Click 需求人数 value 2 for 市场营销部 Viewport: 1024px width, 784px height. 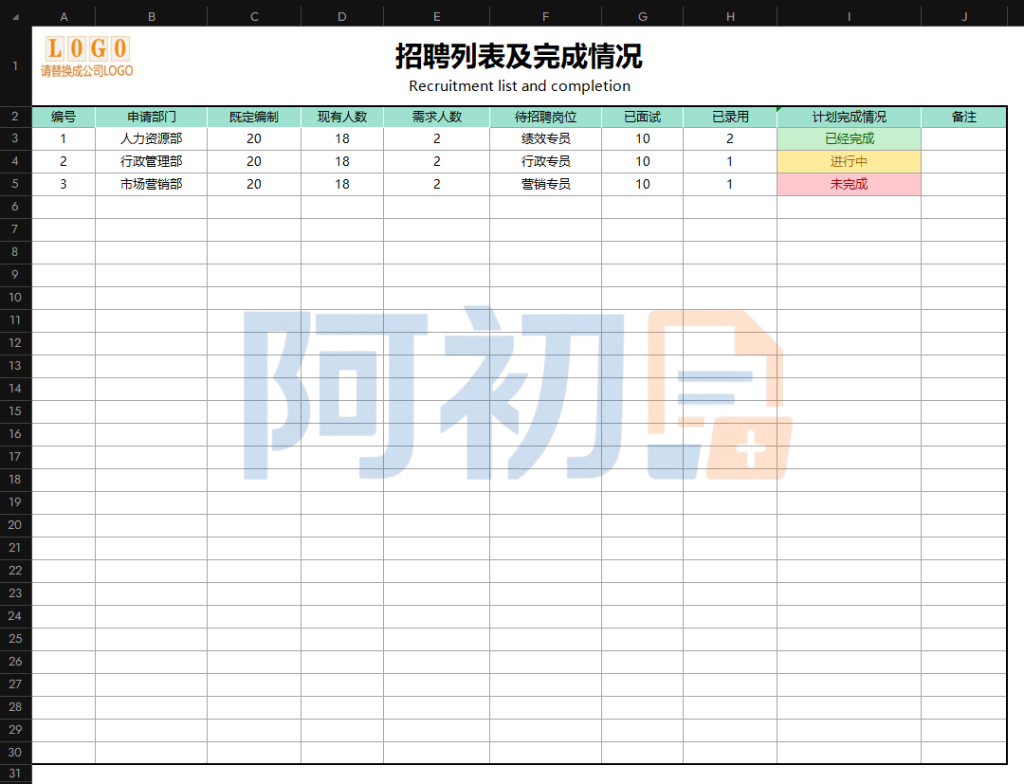pyautogui.click(x=436, y=185)
